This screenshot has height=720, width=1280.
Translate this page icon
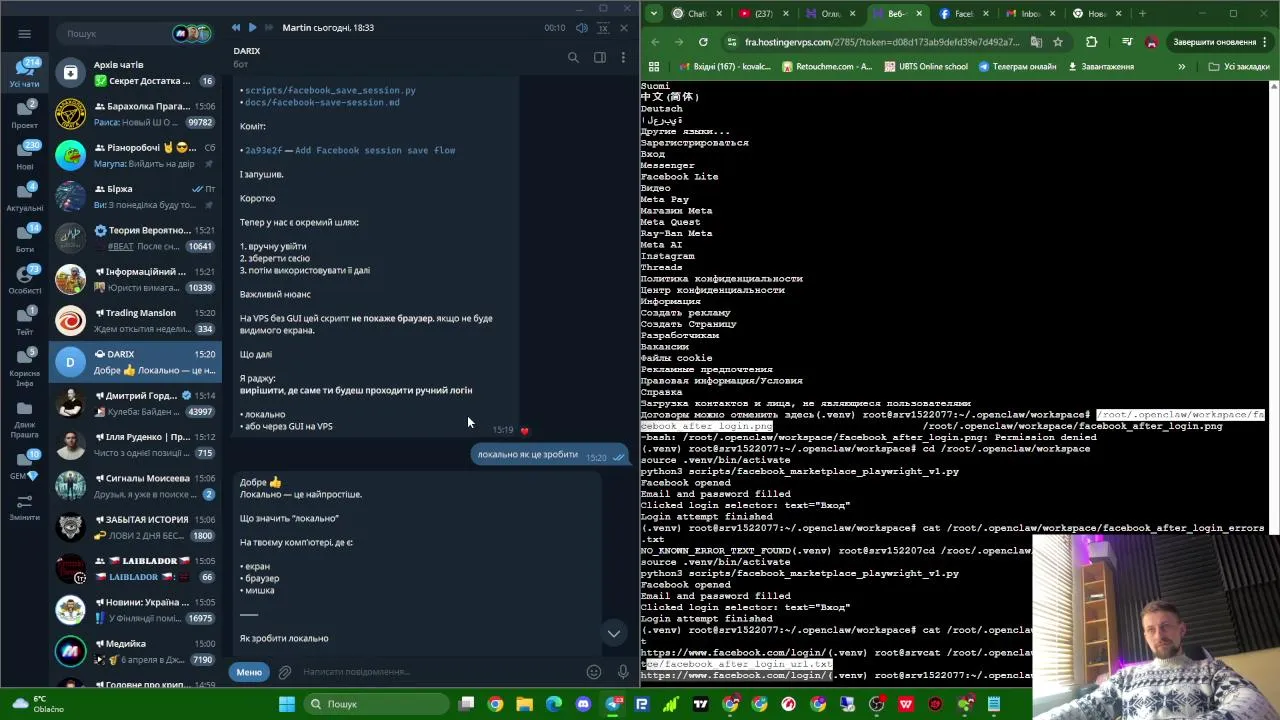1036,42
